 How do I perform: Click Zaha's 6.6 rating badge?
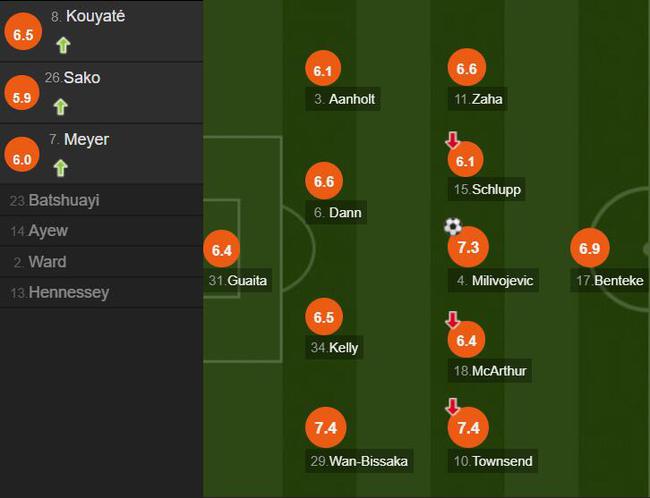pos(466,68)
